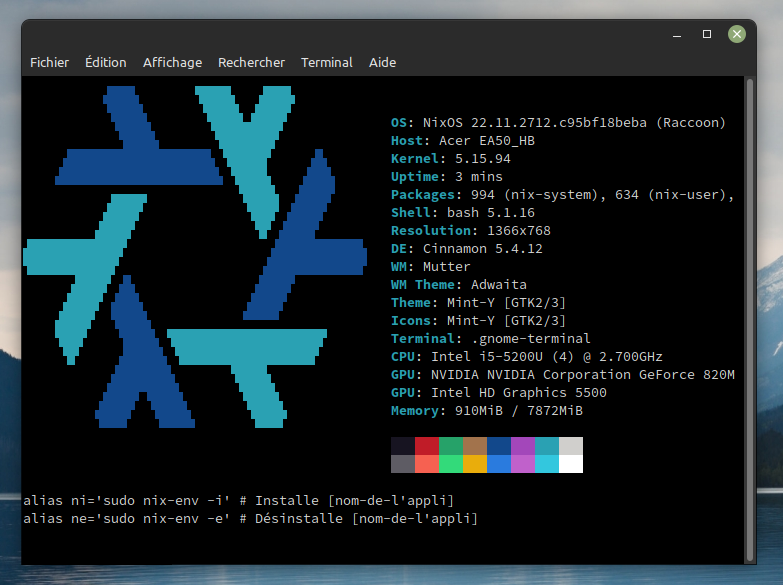Close the terminal with the green X button

tap(737, 34)
